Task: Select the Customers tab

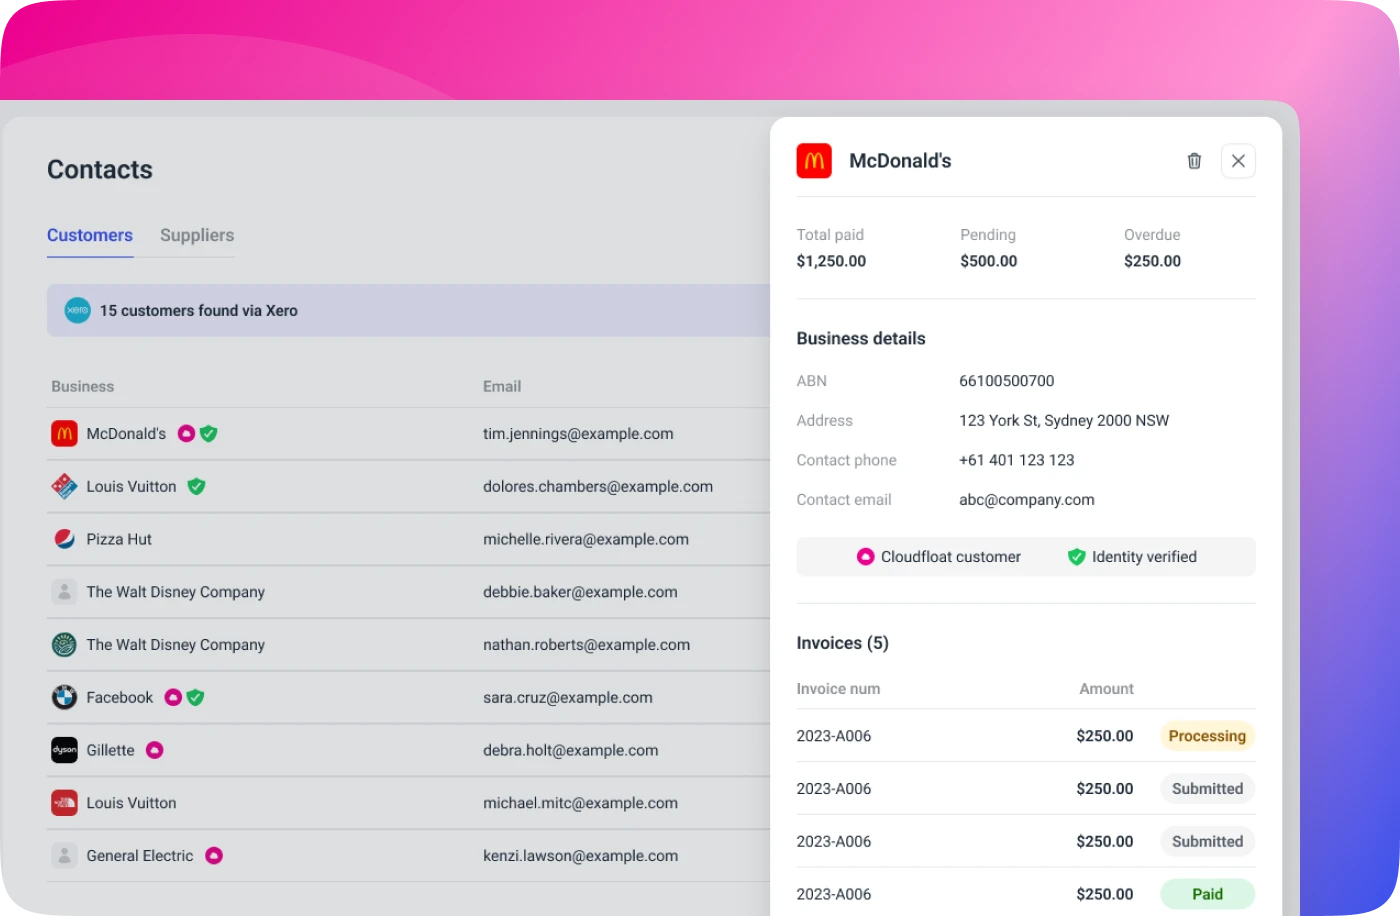Action: coord(89,235)
